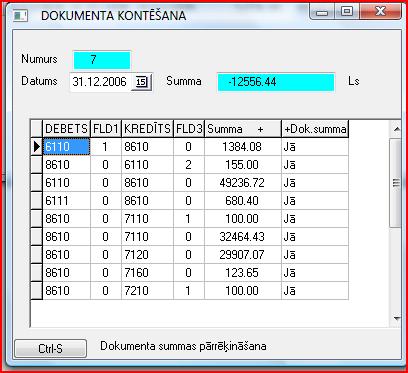Screen dimensions: 408x373
Task: Click the Summa field -12556.44
Action: click(x=276, y=82)
